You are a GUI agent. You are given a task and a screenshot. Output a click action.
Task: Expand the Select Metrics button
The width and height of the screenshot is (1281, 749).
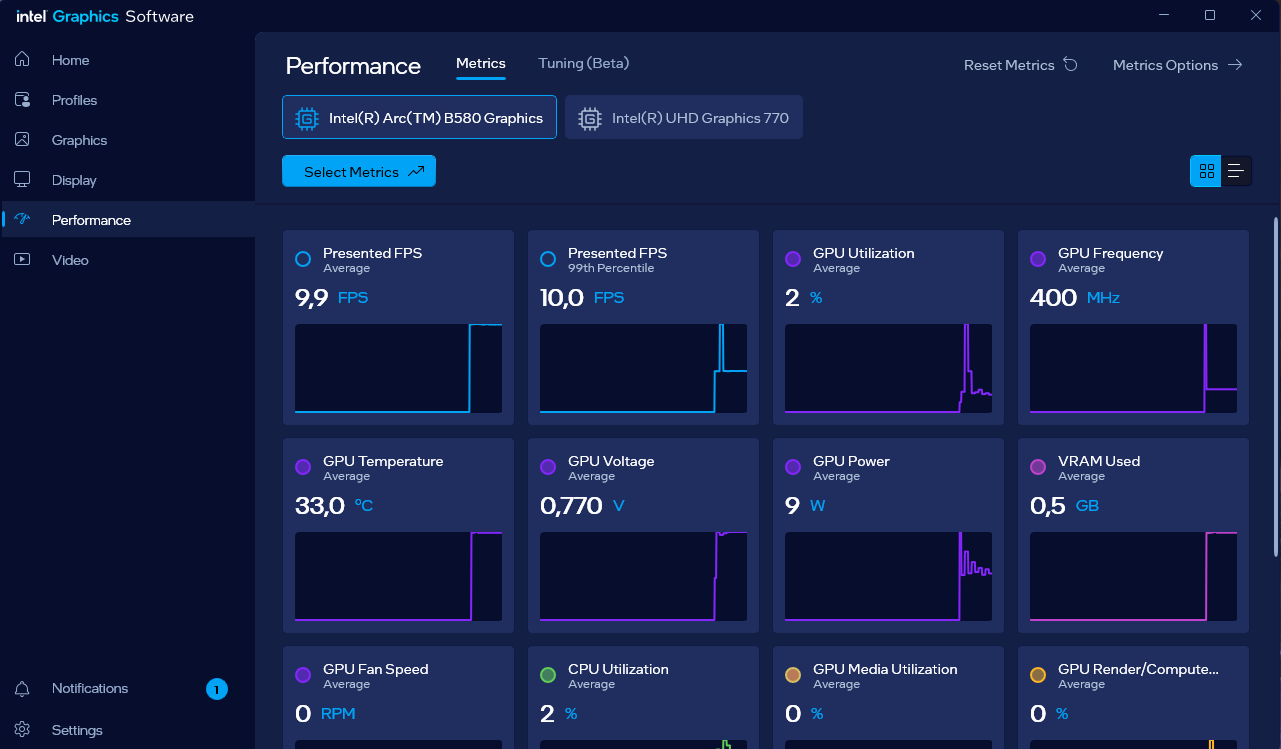tap(359, 171)
